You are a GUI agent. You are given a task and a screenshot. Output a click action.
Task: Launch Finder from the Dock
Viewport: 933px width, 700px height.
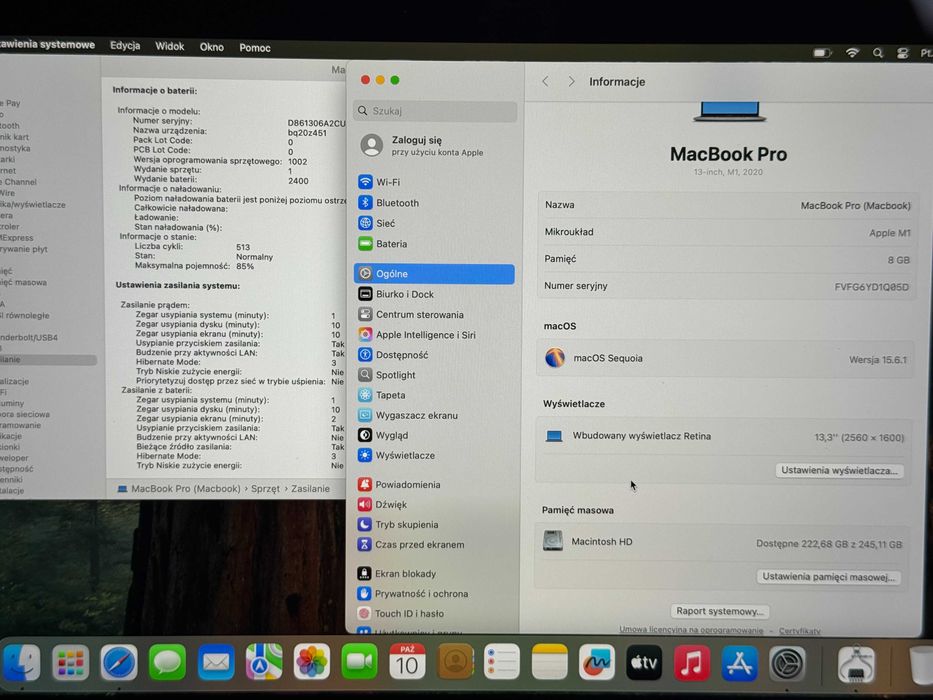[x=21, y=662]
